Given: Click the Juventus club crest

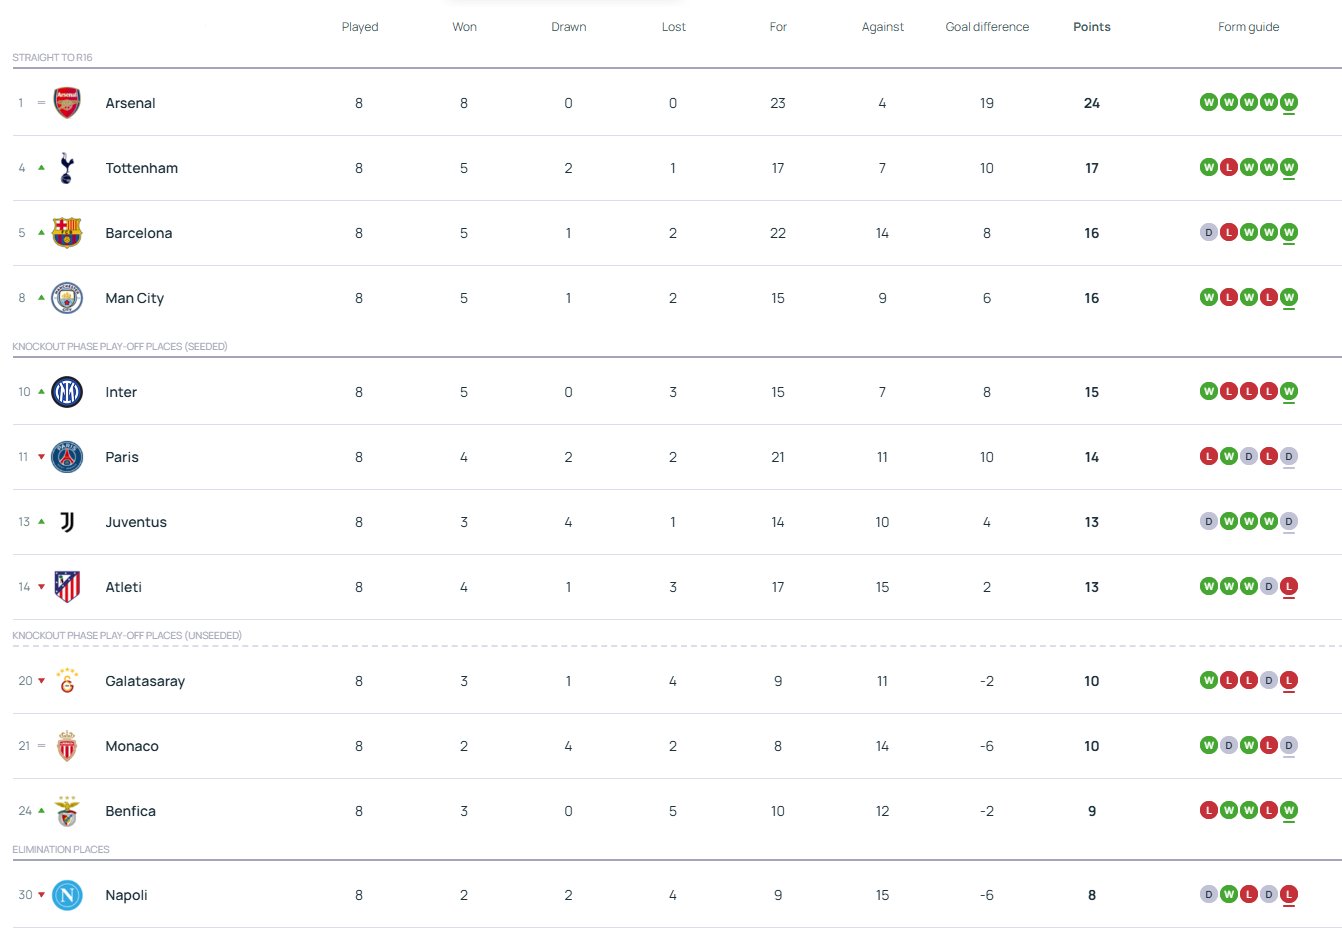Looking at the screenshot, I should [x=67, y=522].
